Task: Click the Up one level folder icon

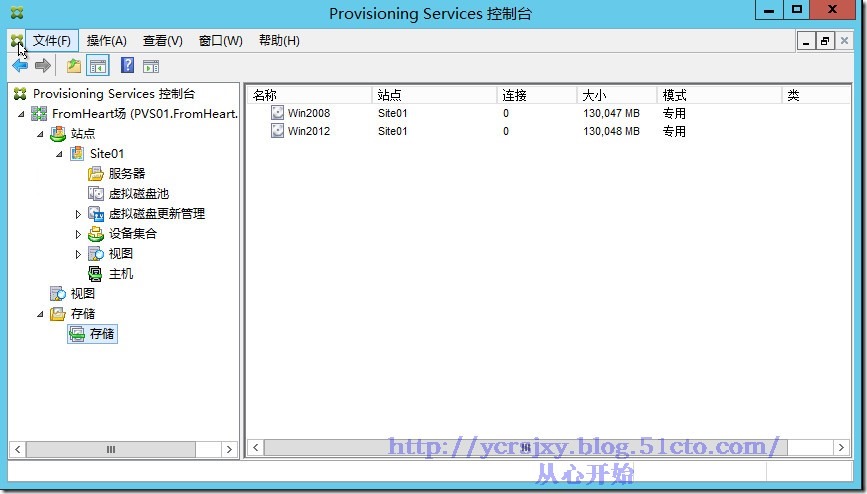Action: tap(74, 66)
